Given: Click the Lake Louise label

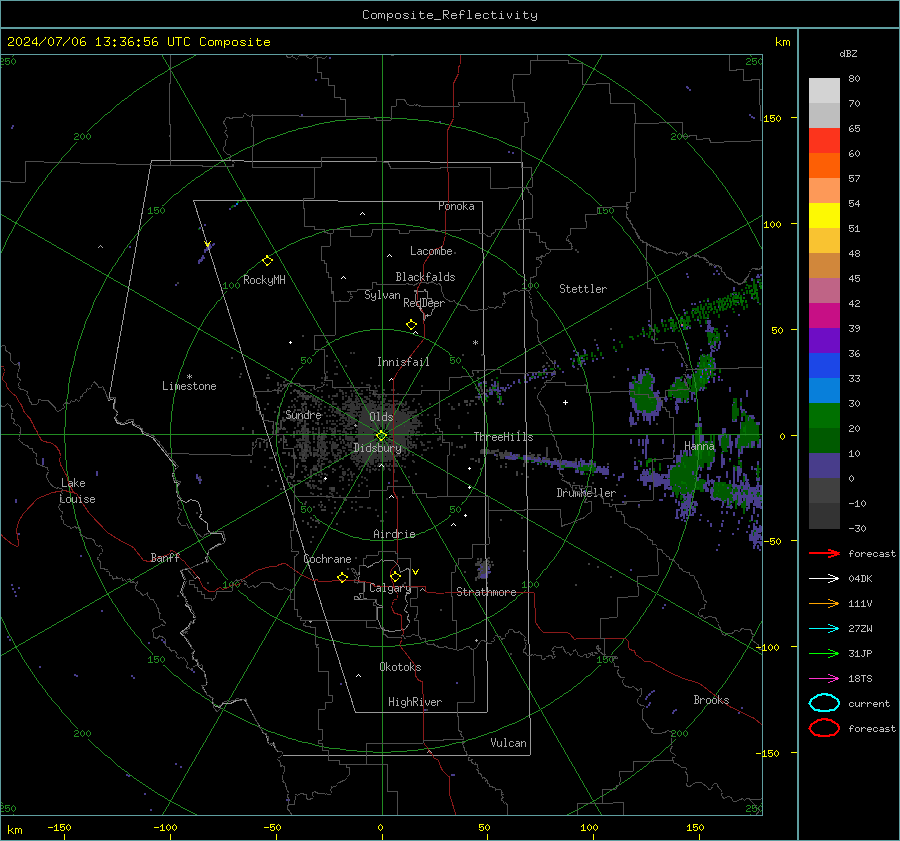Looking at the screenshot, I should [x=77, y=491].
